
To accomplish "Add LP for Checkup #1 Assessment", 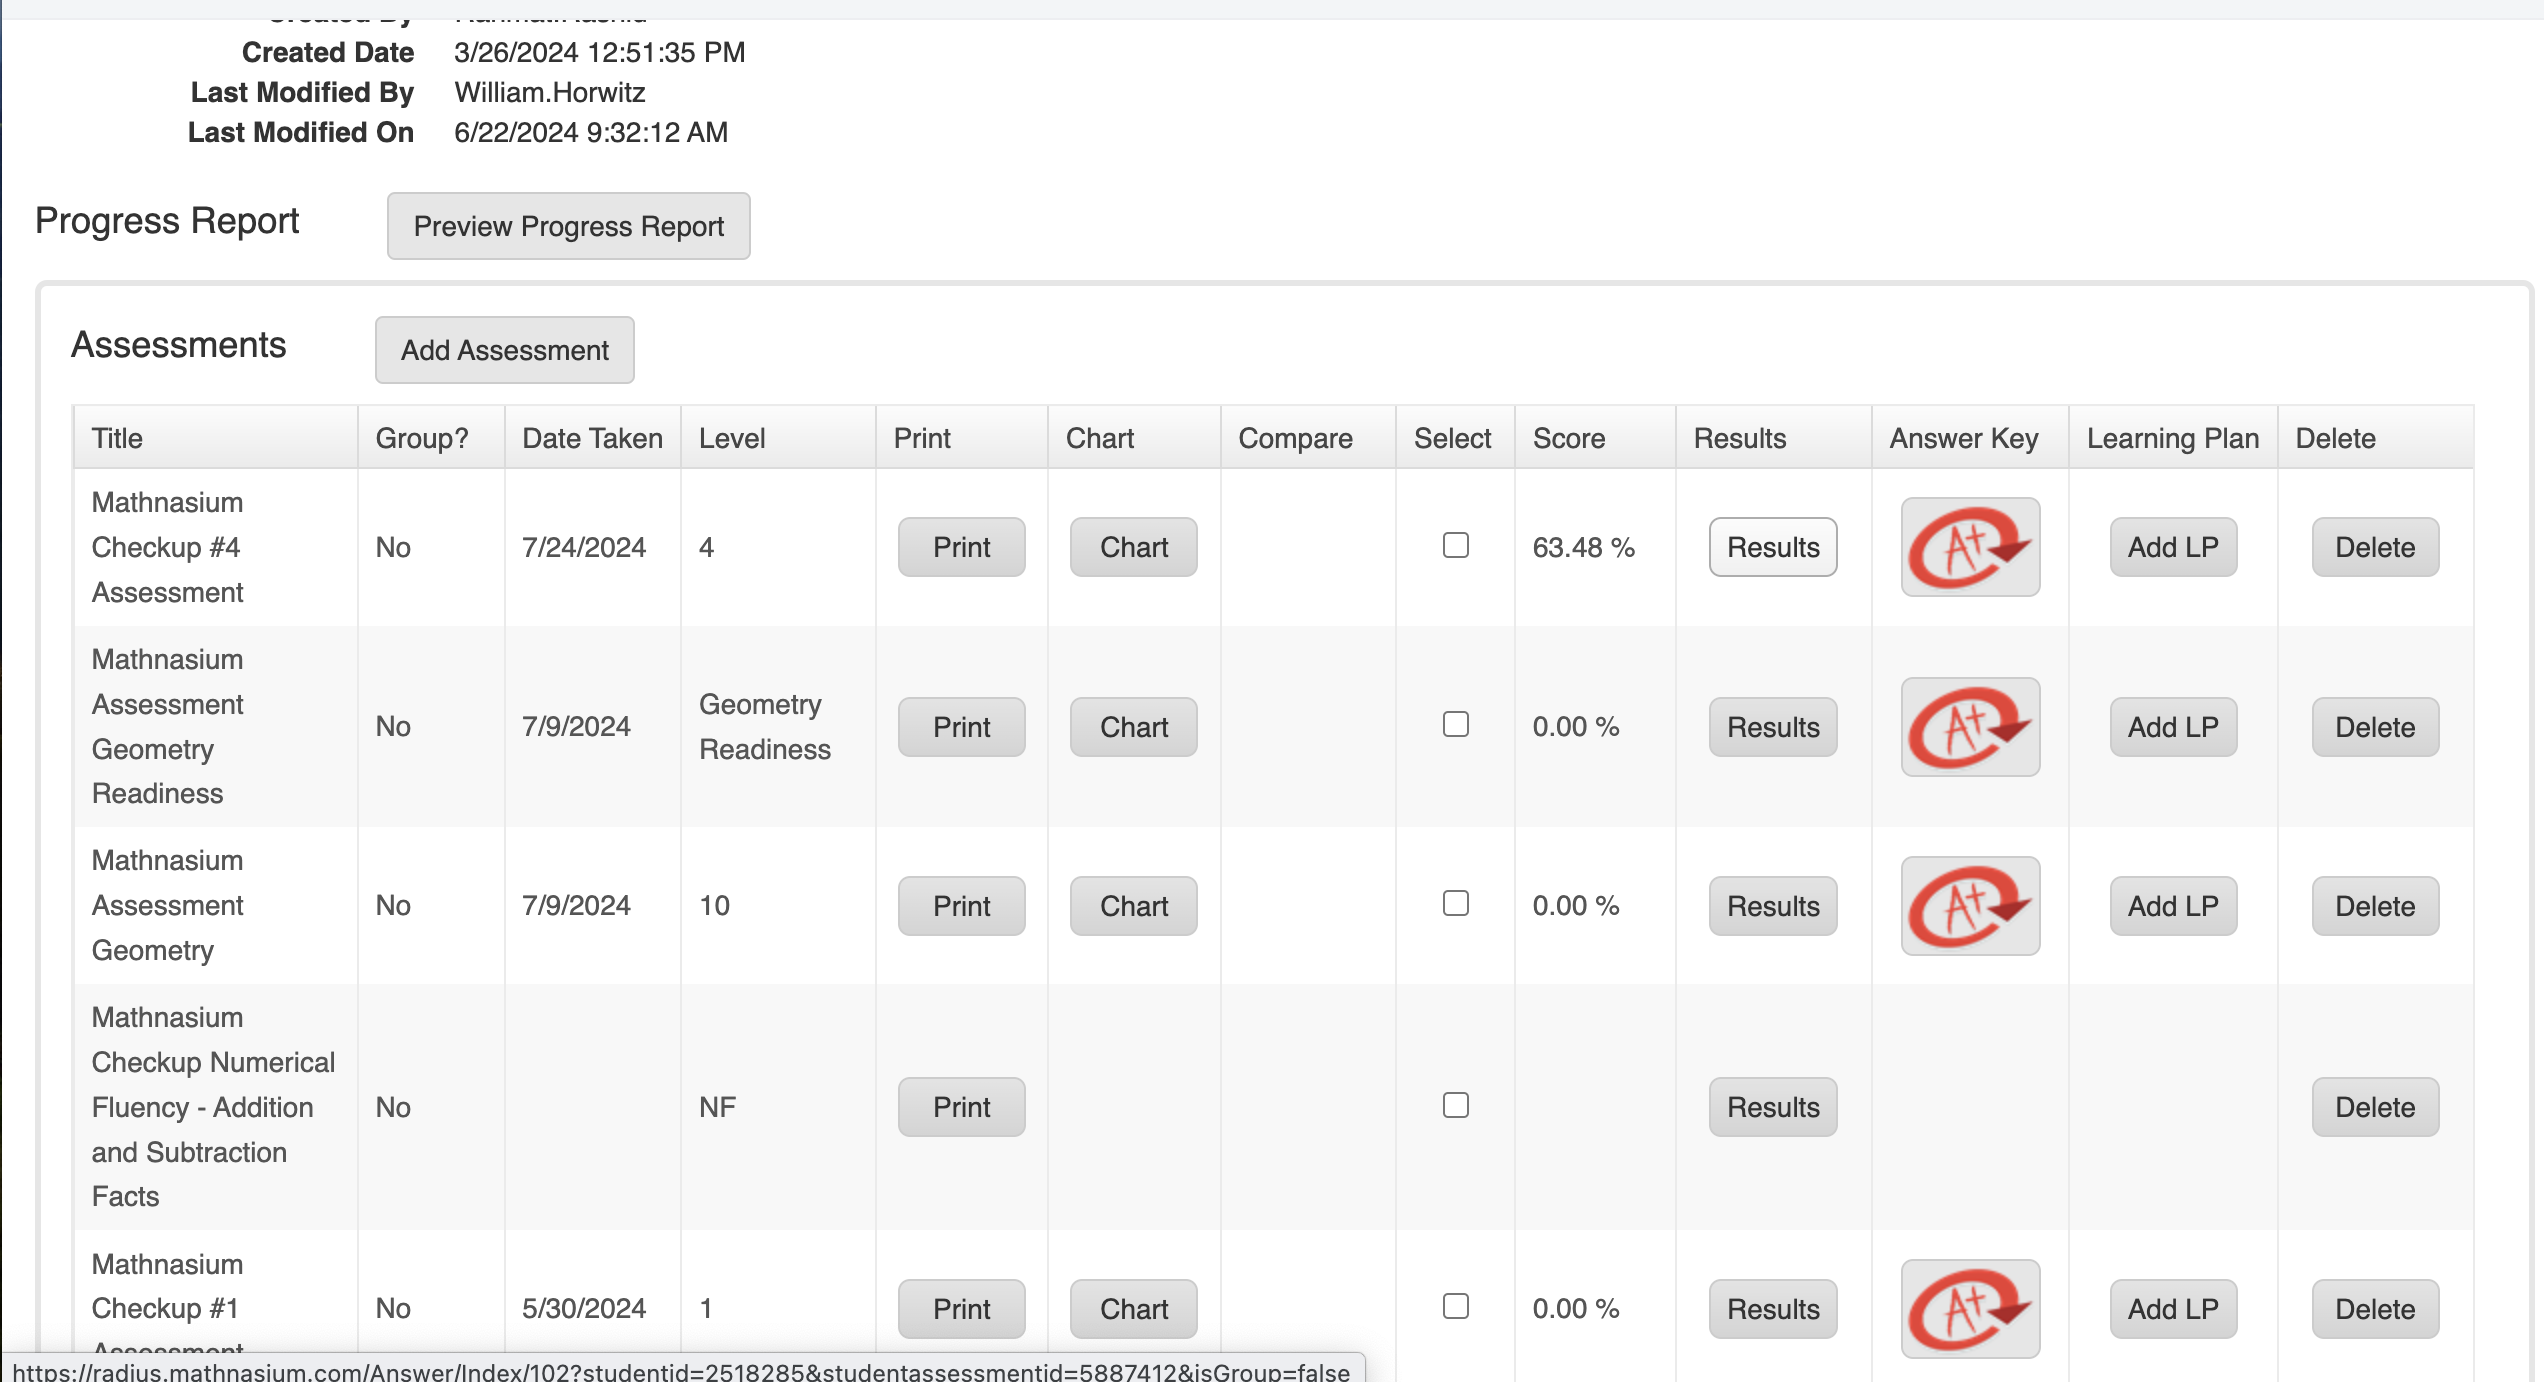I will (2173, 1309).
